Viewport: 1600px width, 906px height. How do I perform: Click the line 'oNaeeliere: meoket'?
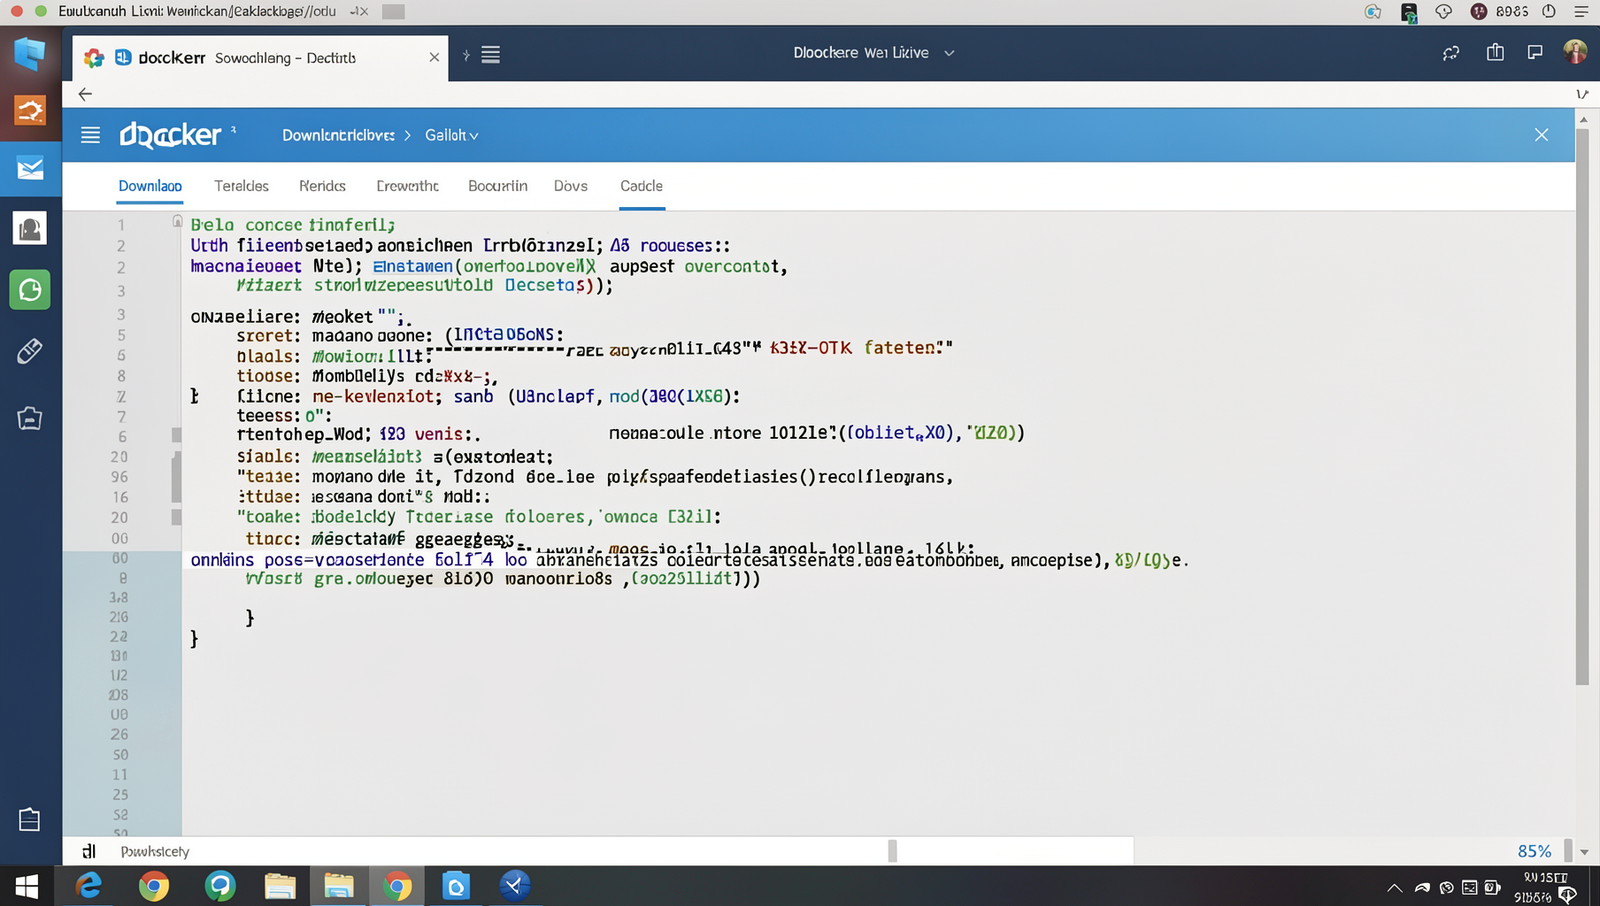click(x=301, y=317)
